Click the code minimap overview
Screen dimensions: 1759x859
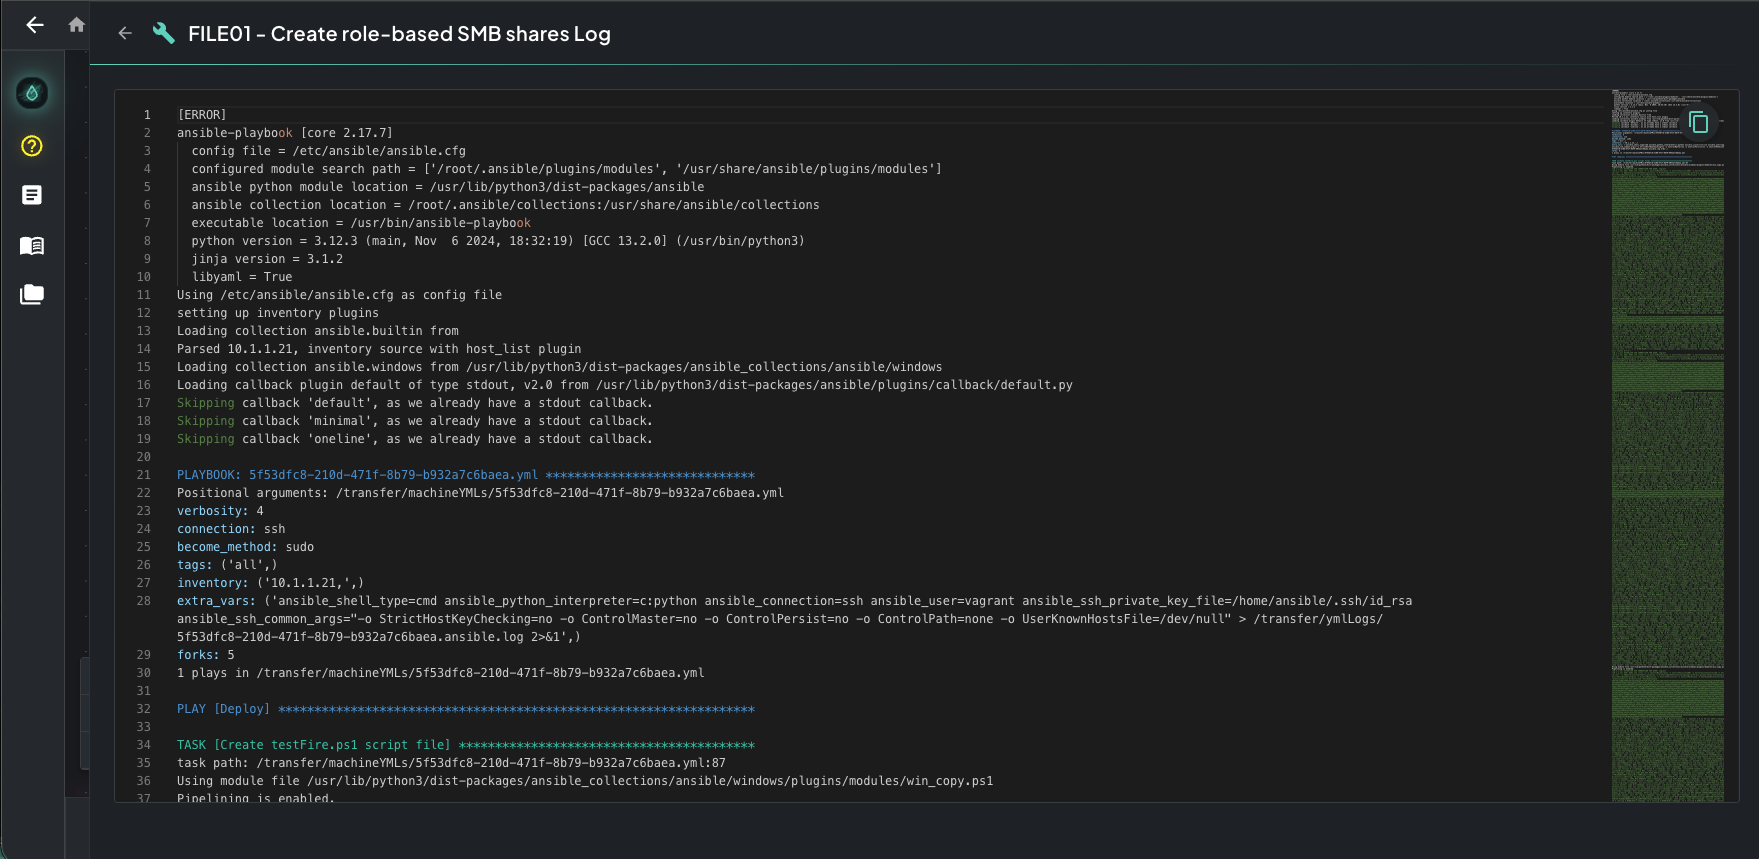(1668, 445)
